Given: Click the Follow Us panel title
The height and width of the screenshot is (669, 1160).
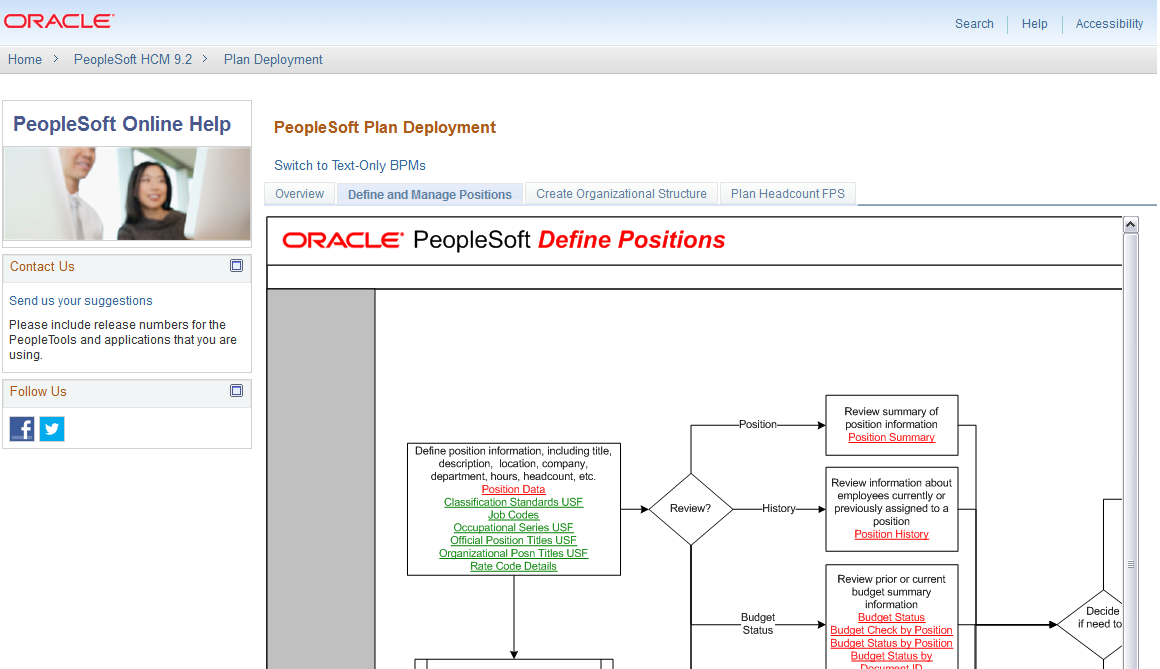Looking at the screenshot, I should pos(38,391).
